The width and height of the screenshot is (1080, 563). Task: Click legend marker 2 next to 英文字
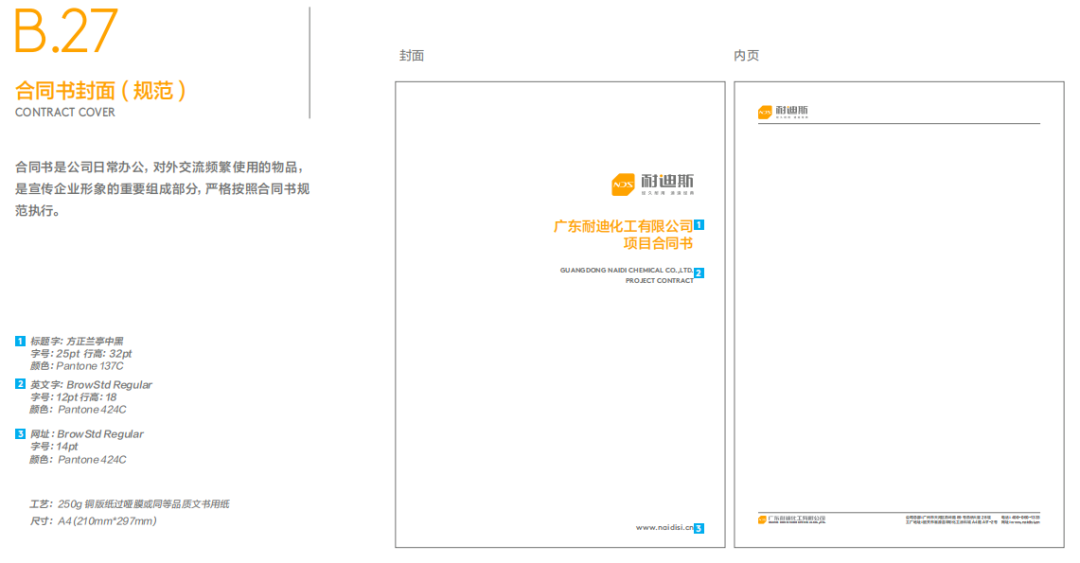pos(20,384)
